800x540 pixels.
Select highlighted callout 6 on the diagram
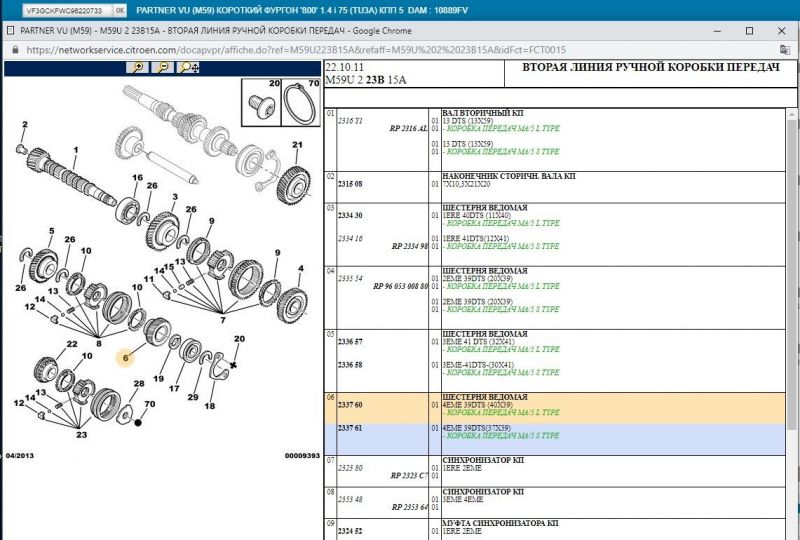pos(126,357)
